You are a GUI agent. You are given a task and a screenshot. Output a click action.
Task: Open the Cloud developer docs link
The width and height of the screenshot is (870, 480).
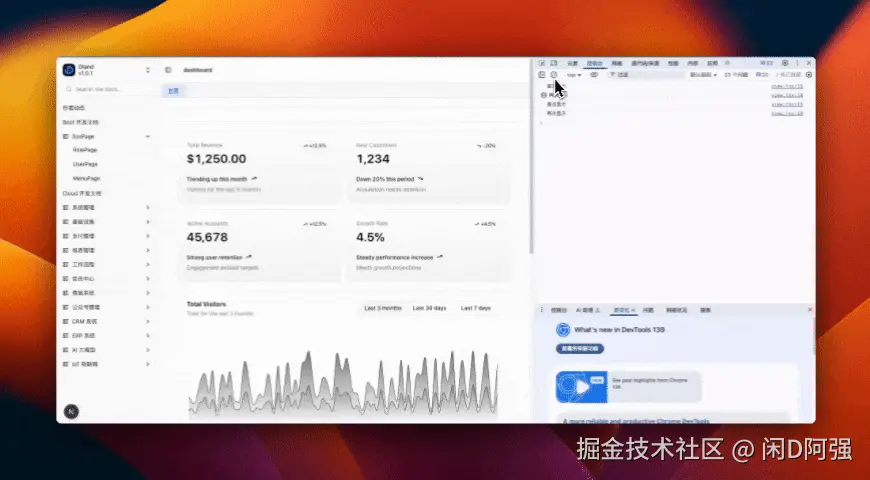pos(82,193)
